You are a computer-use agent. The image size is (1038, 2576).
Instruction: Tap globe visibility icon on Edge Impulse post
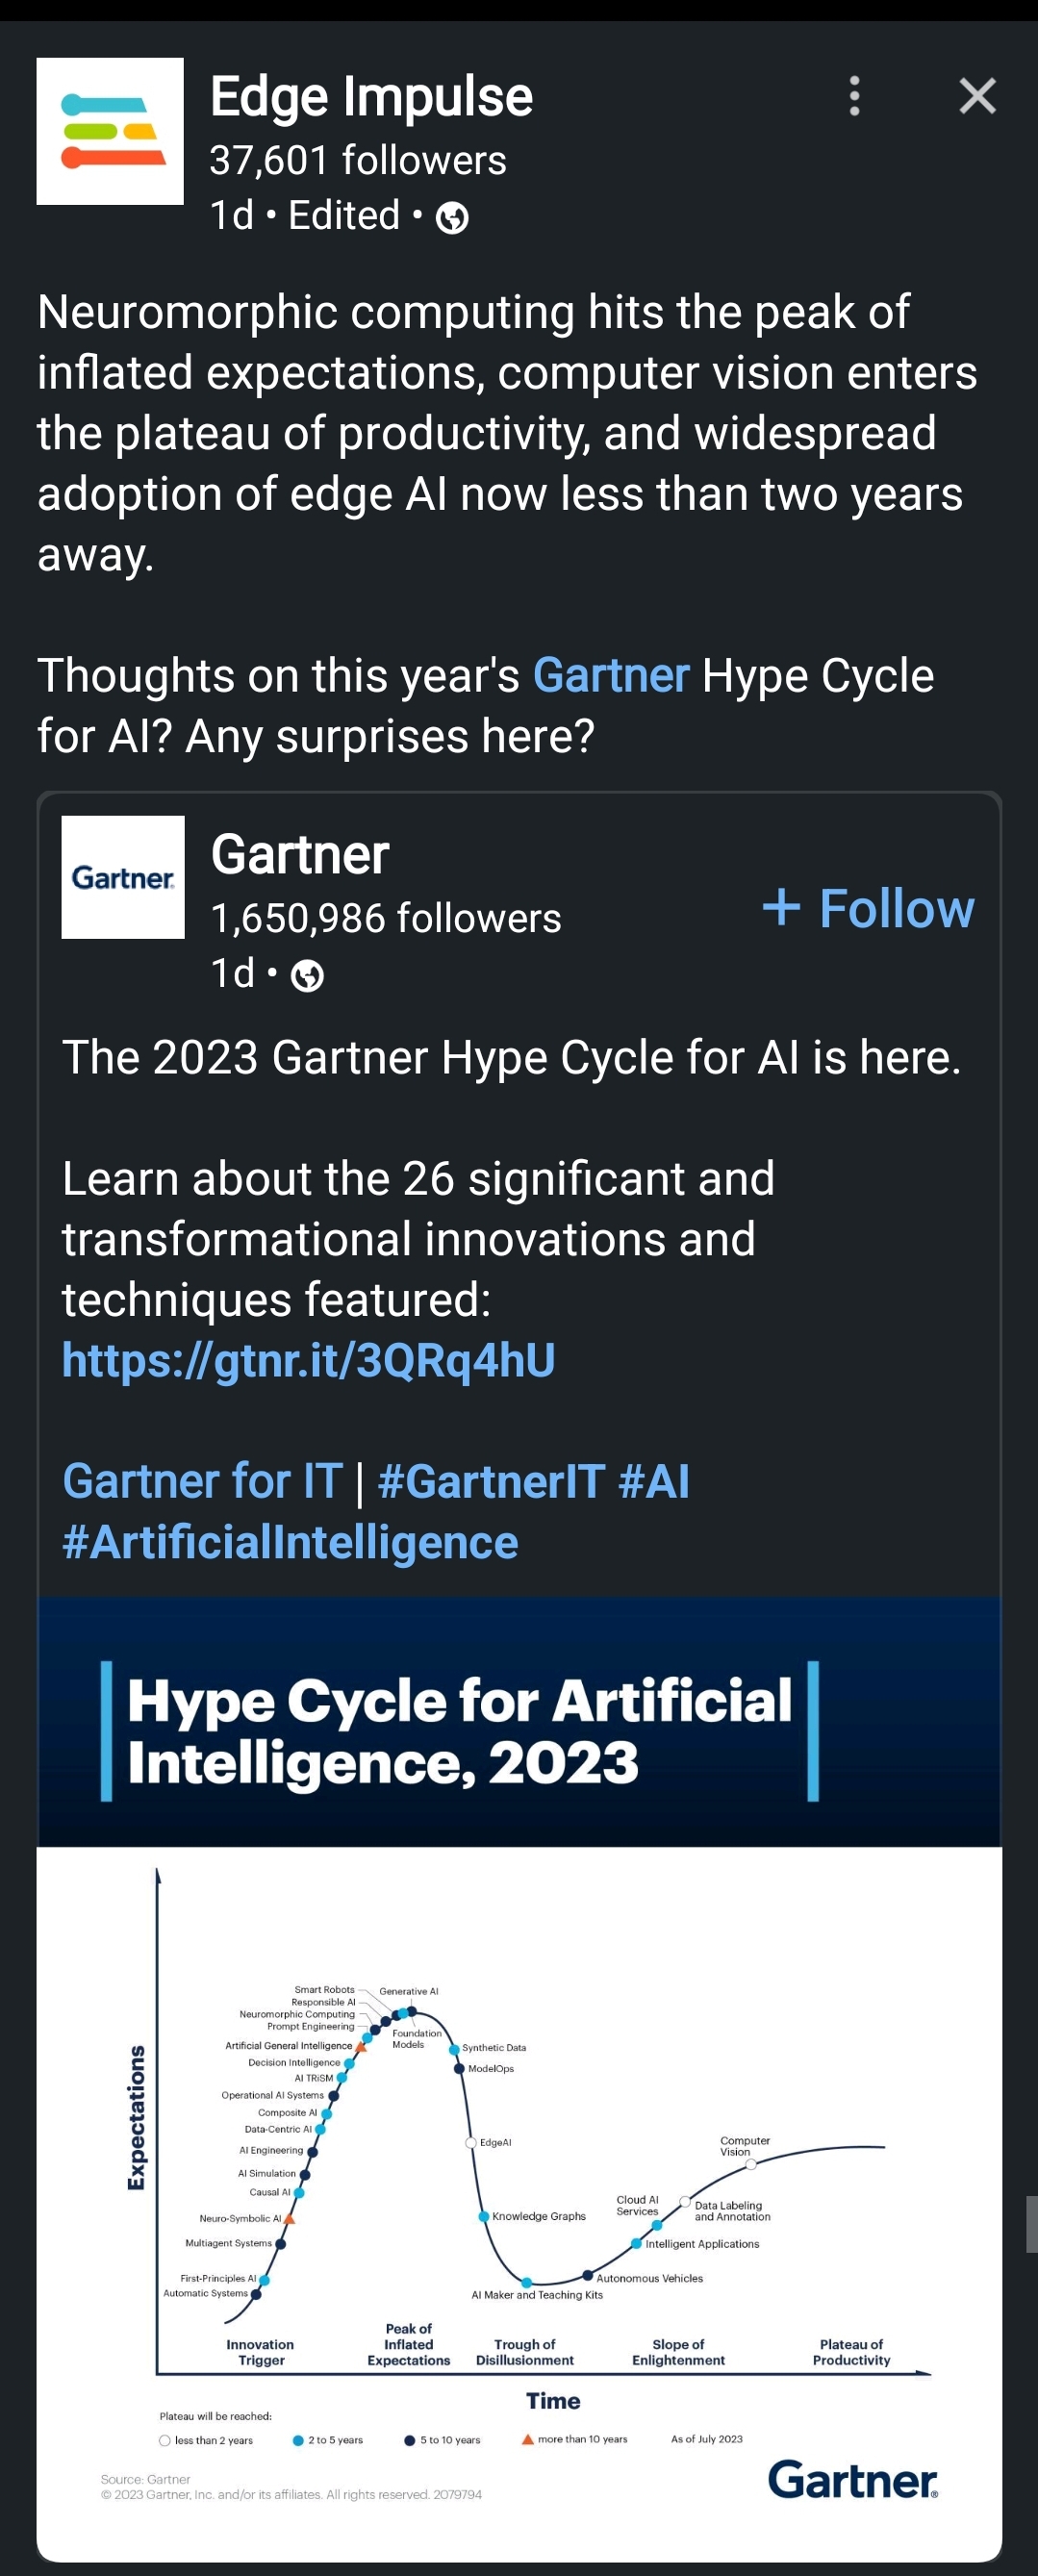[x=452, y=217]
